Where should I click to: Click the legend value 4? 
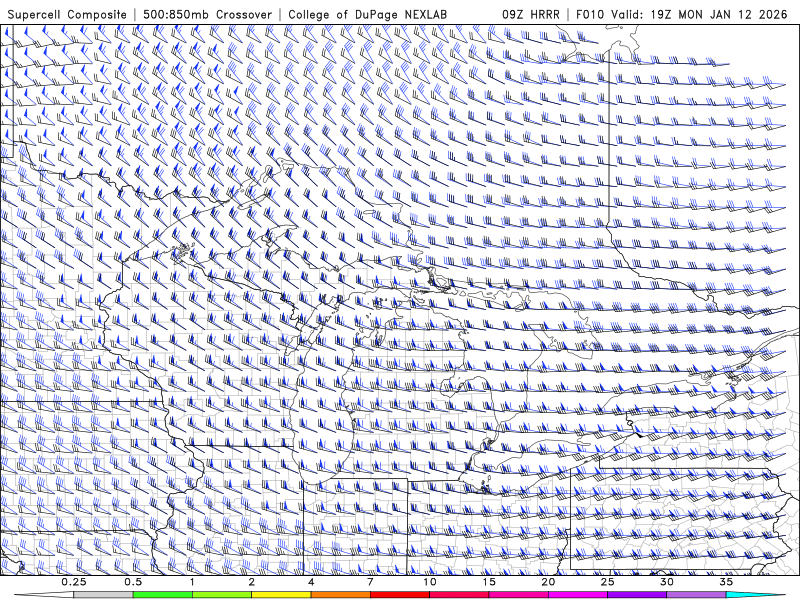coord(311,582)
